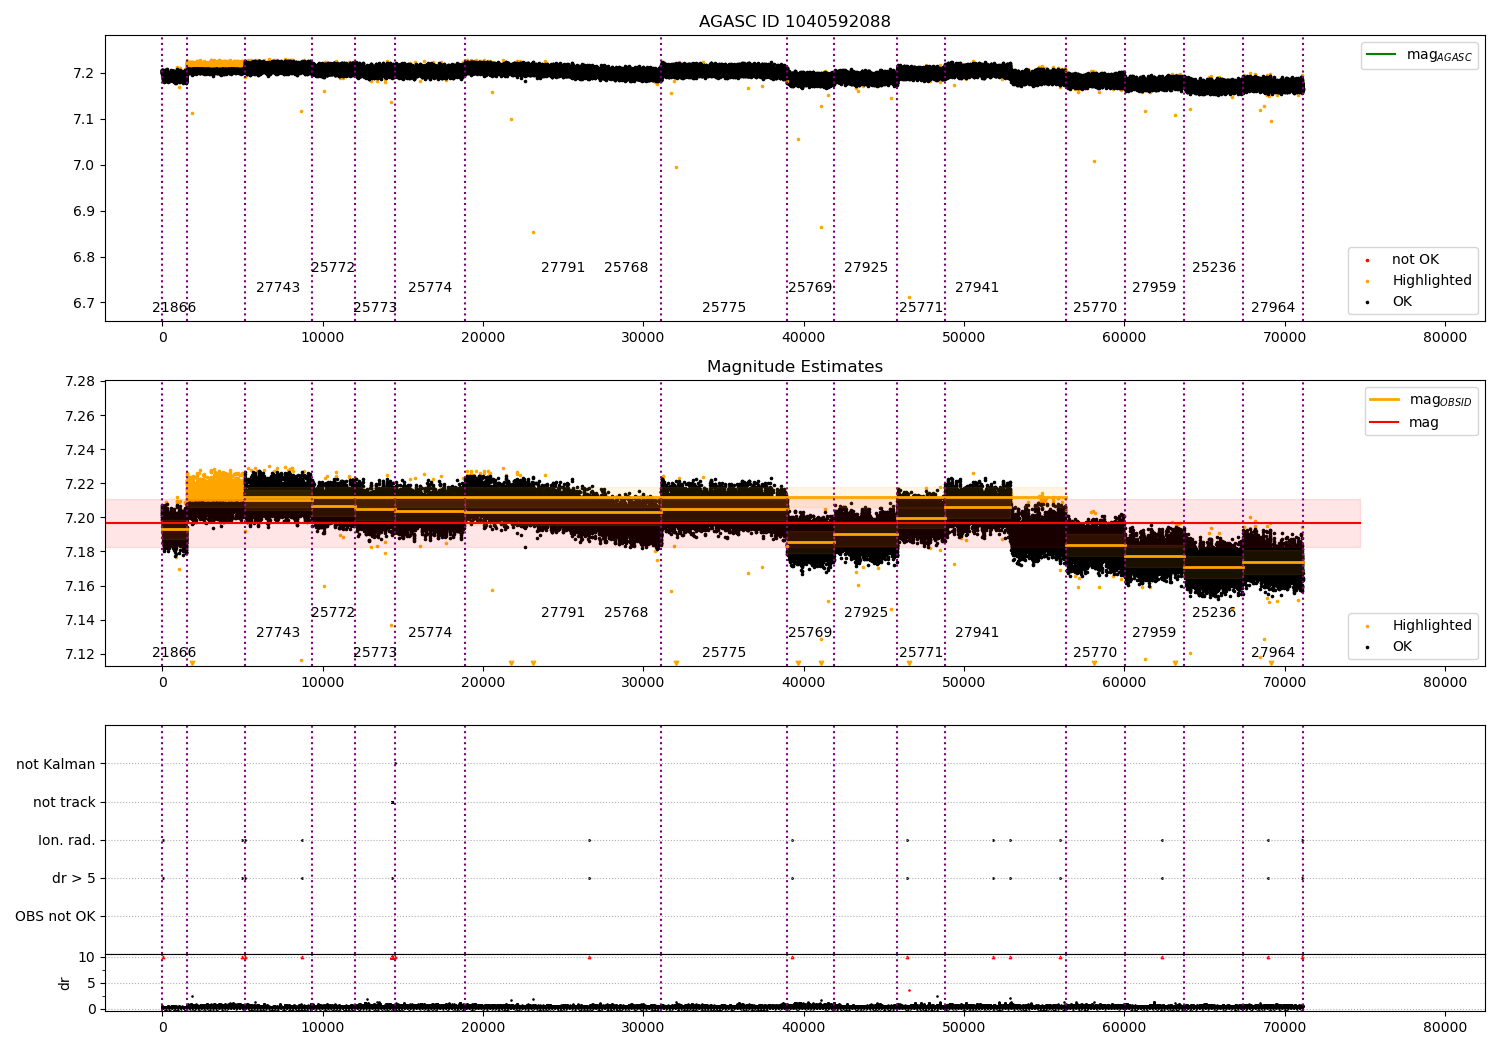The image size is (1500, 1050).
Task: Click OBSID label 25770 in the top plot
Action: click(x=1095, y=308)
